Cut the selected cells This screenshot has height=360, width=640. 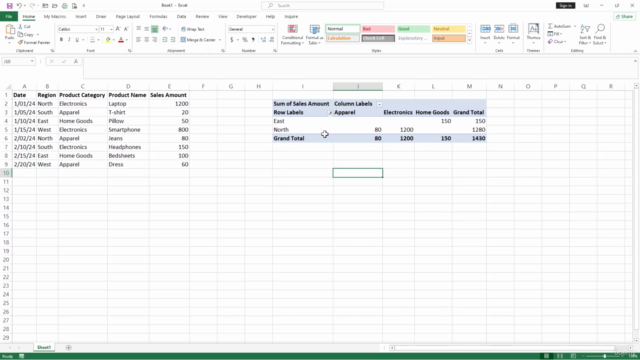click(24, 27)
